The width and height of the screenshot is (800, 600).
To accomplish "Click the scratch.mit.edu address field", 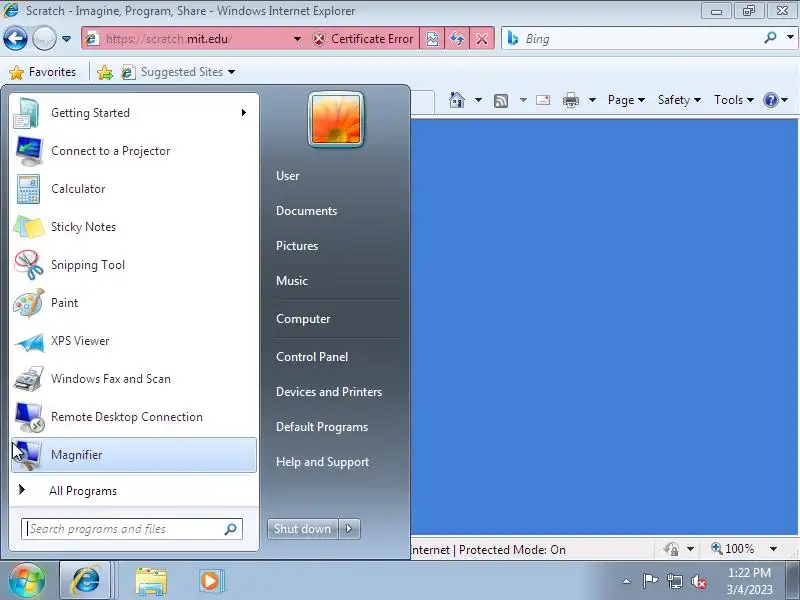I will (x=186, y=39).
